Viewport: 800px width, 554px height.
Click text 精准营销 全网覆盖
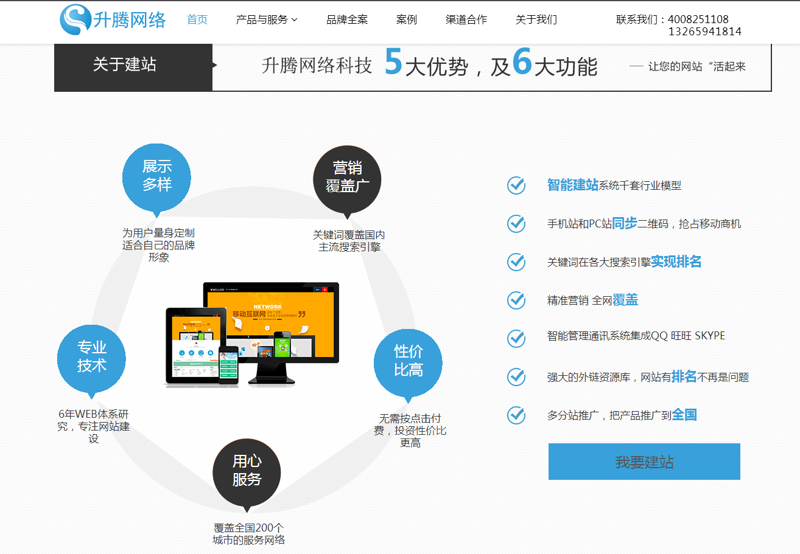coord(592,300)
